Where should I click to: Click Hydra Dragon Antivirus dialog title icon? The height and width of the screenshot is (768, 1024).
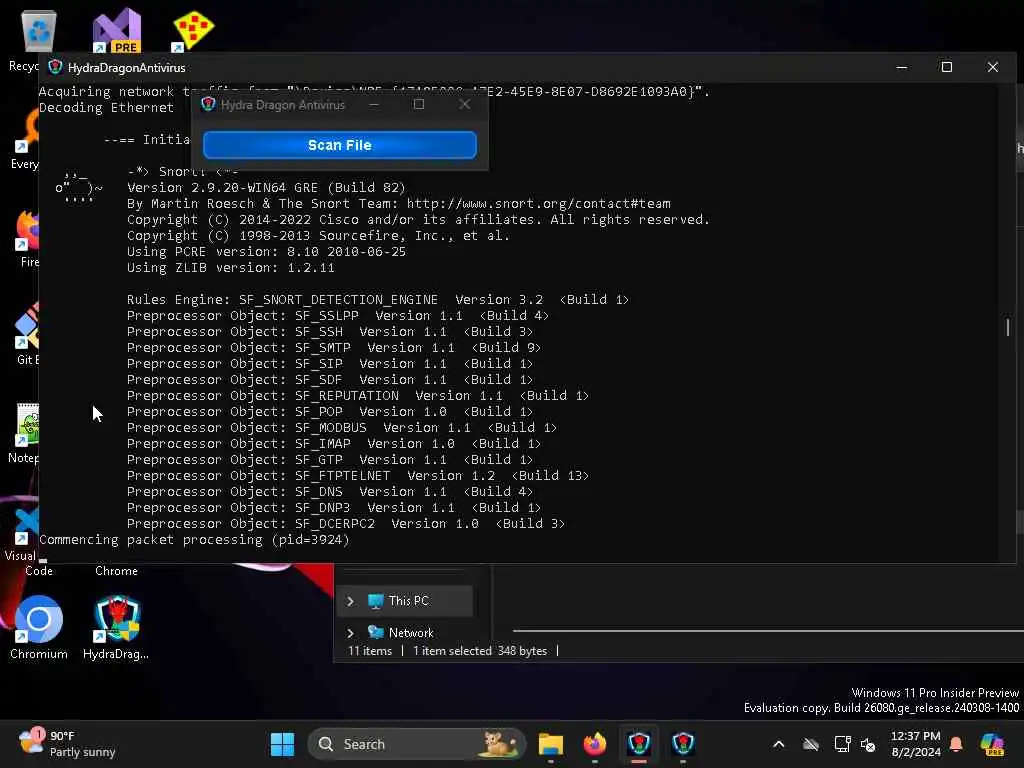coord(208,104)
